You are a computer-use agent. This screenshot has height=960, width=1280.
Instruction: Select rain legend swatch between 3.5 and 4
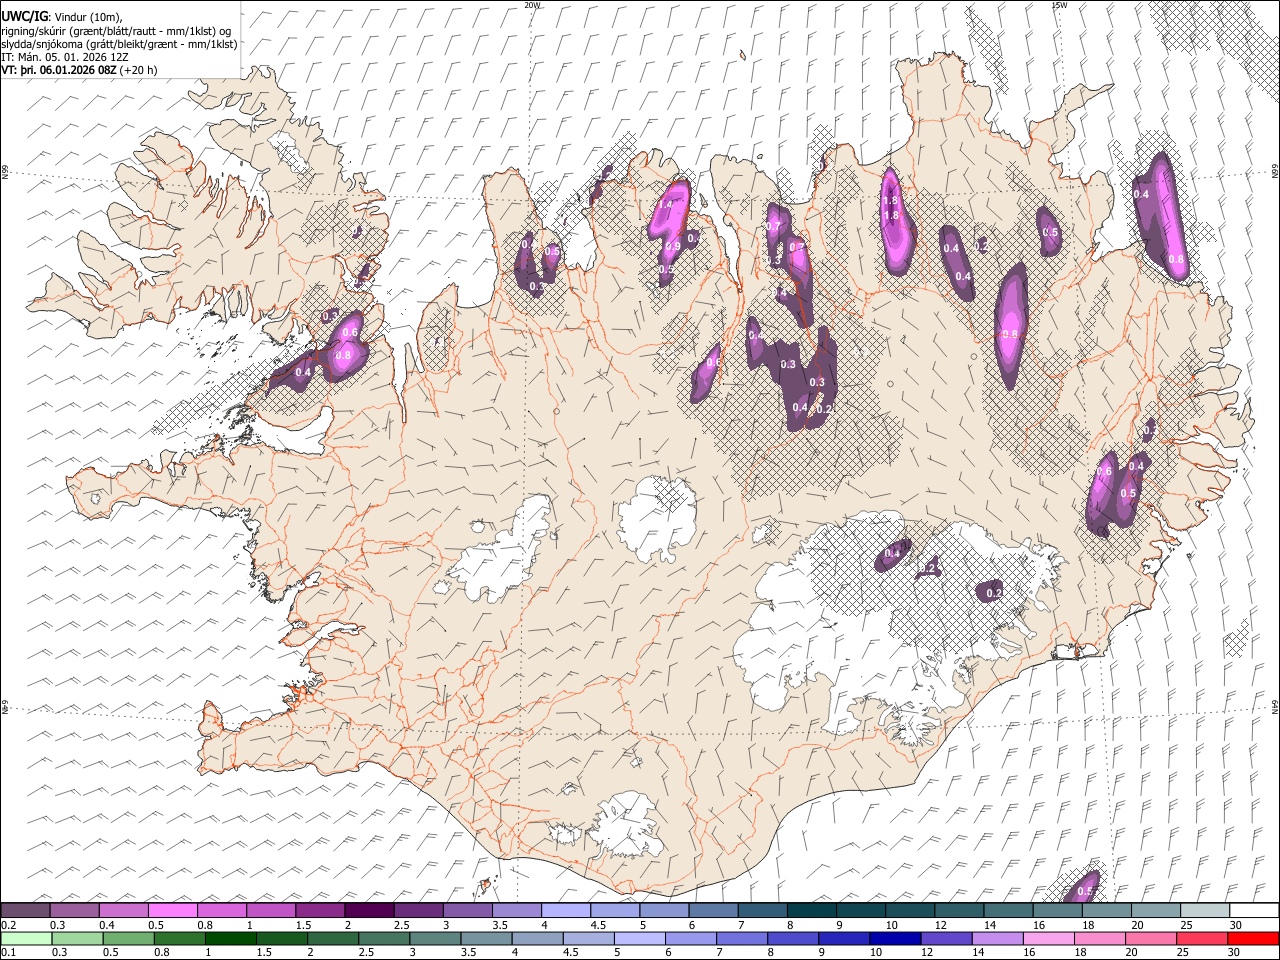click(486, 938)
